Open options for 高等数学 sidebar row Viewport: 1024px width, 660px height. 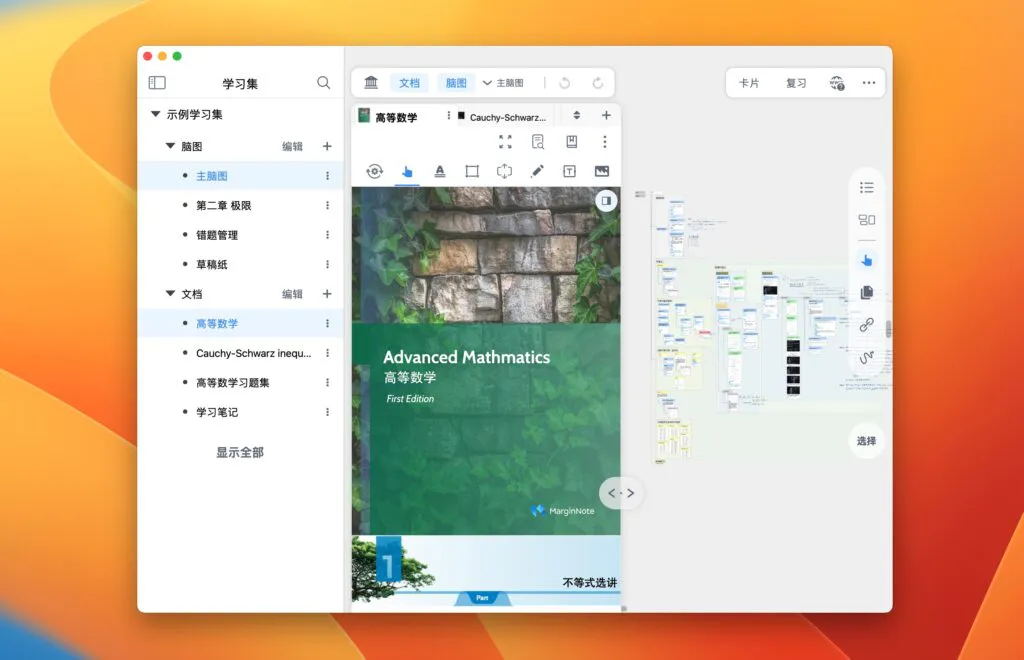click(327, 323)
